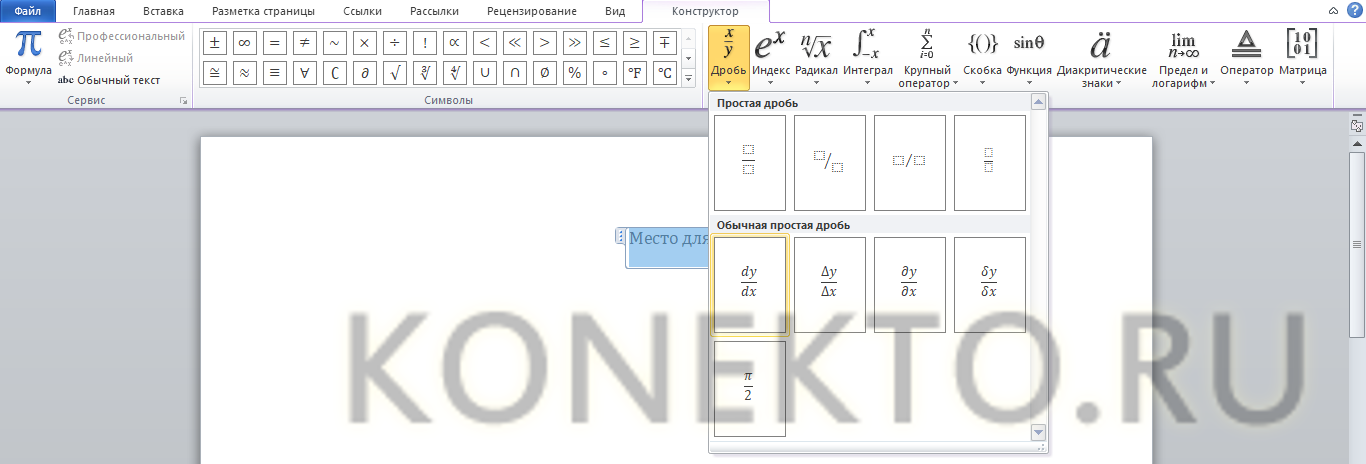Click the Файл button
Screen dimensions: 1366x464
27,12
